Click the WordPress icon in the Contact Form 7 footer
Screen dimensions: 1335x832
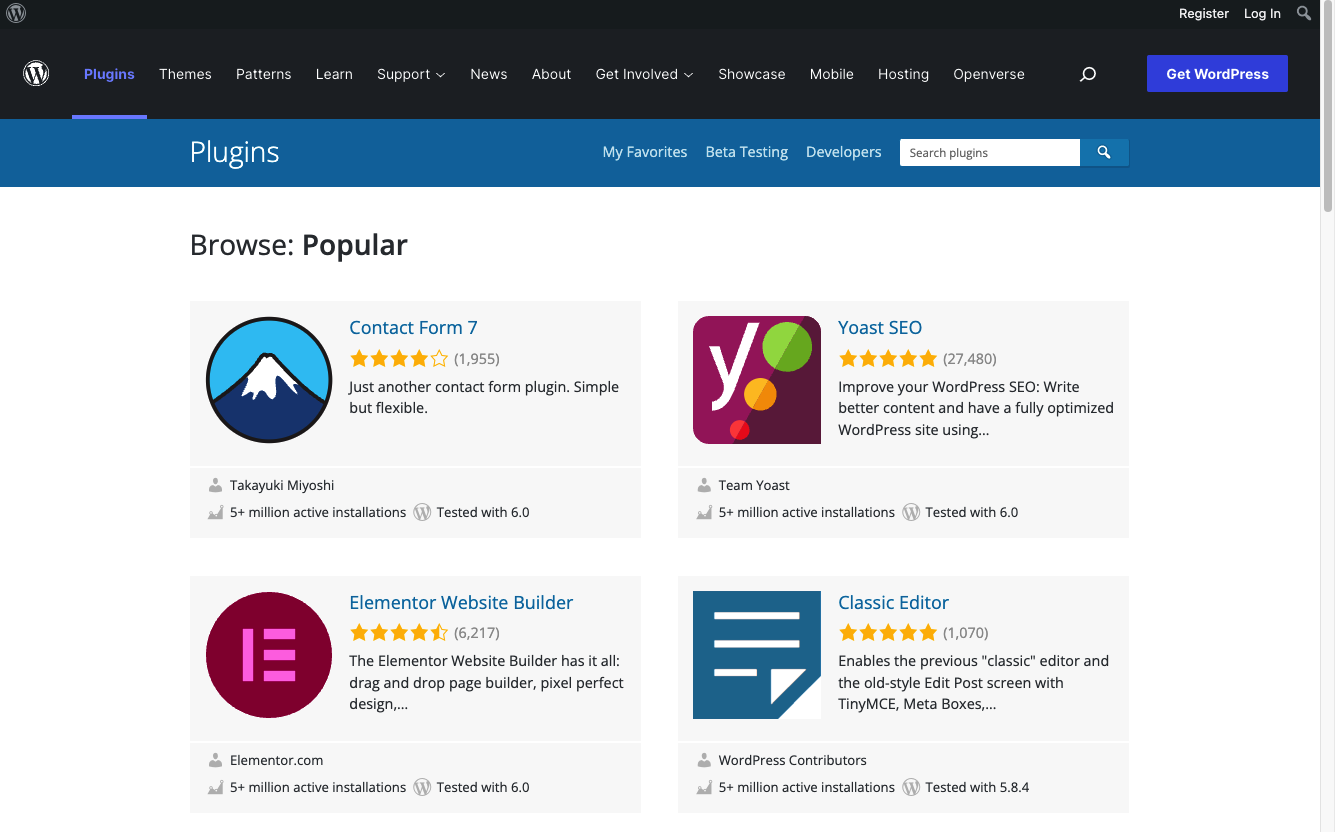point(422,512)
